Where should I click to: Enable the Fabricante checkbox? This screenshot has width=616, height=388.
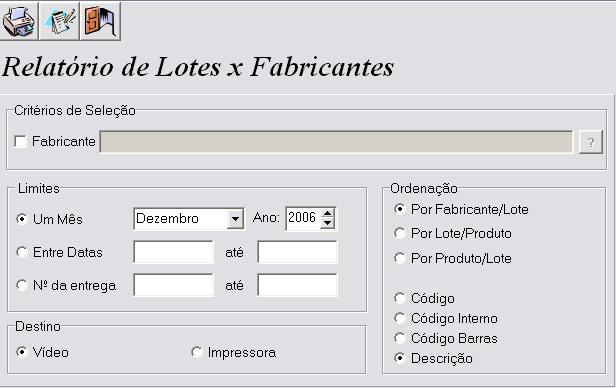(x=20, y=141)
